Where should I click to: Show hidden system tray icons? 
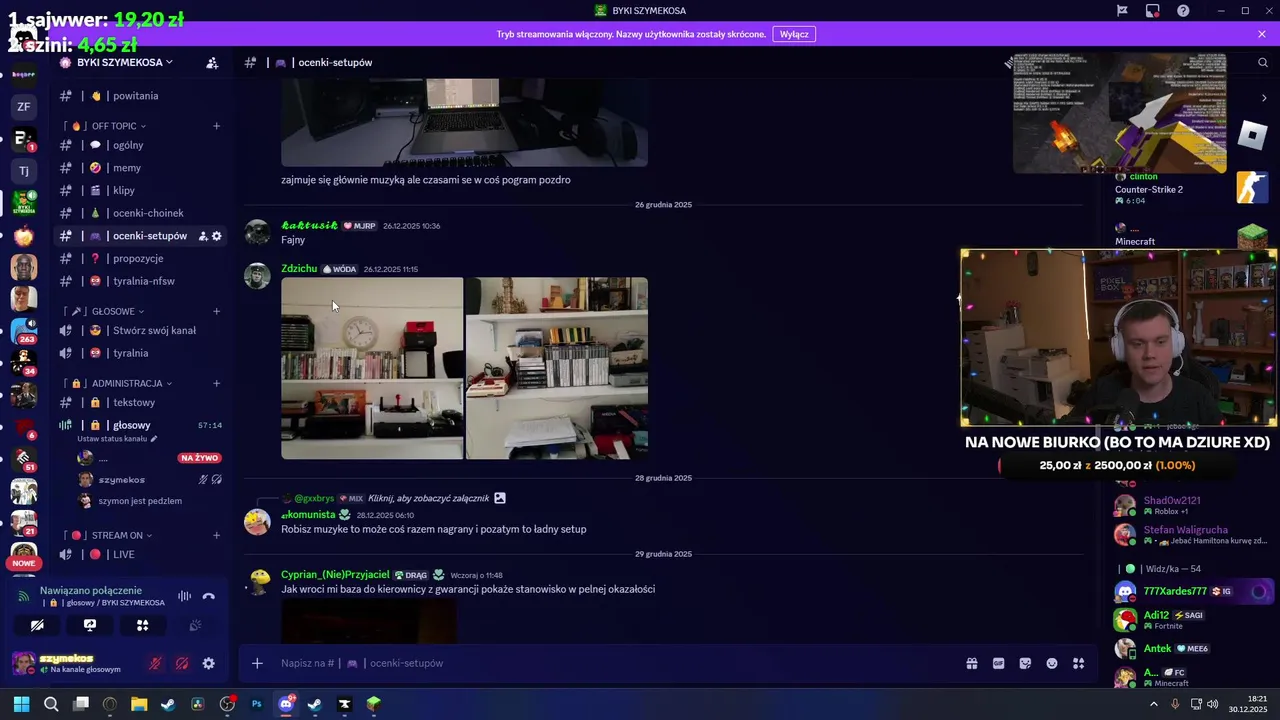(x=1153, y=704)
